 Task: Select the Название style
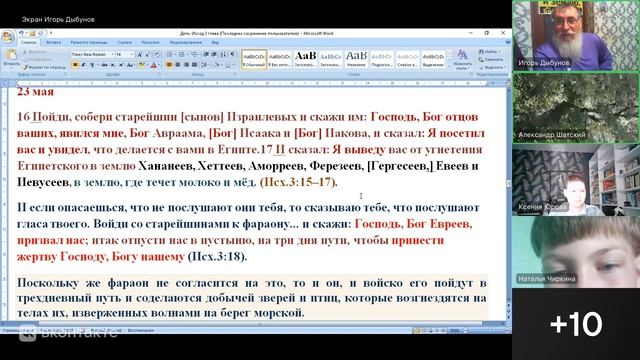tap(356, 59)
